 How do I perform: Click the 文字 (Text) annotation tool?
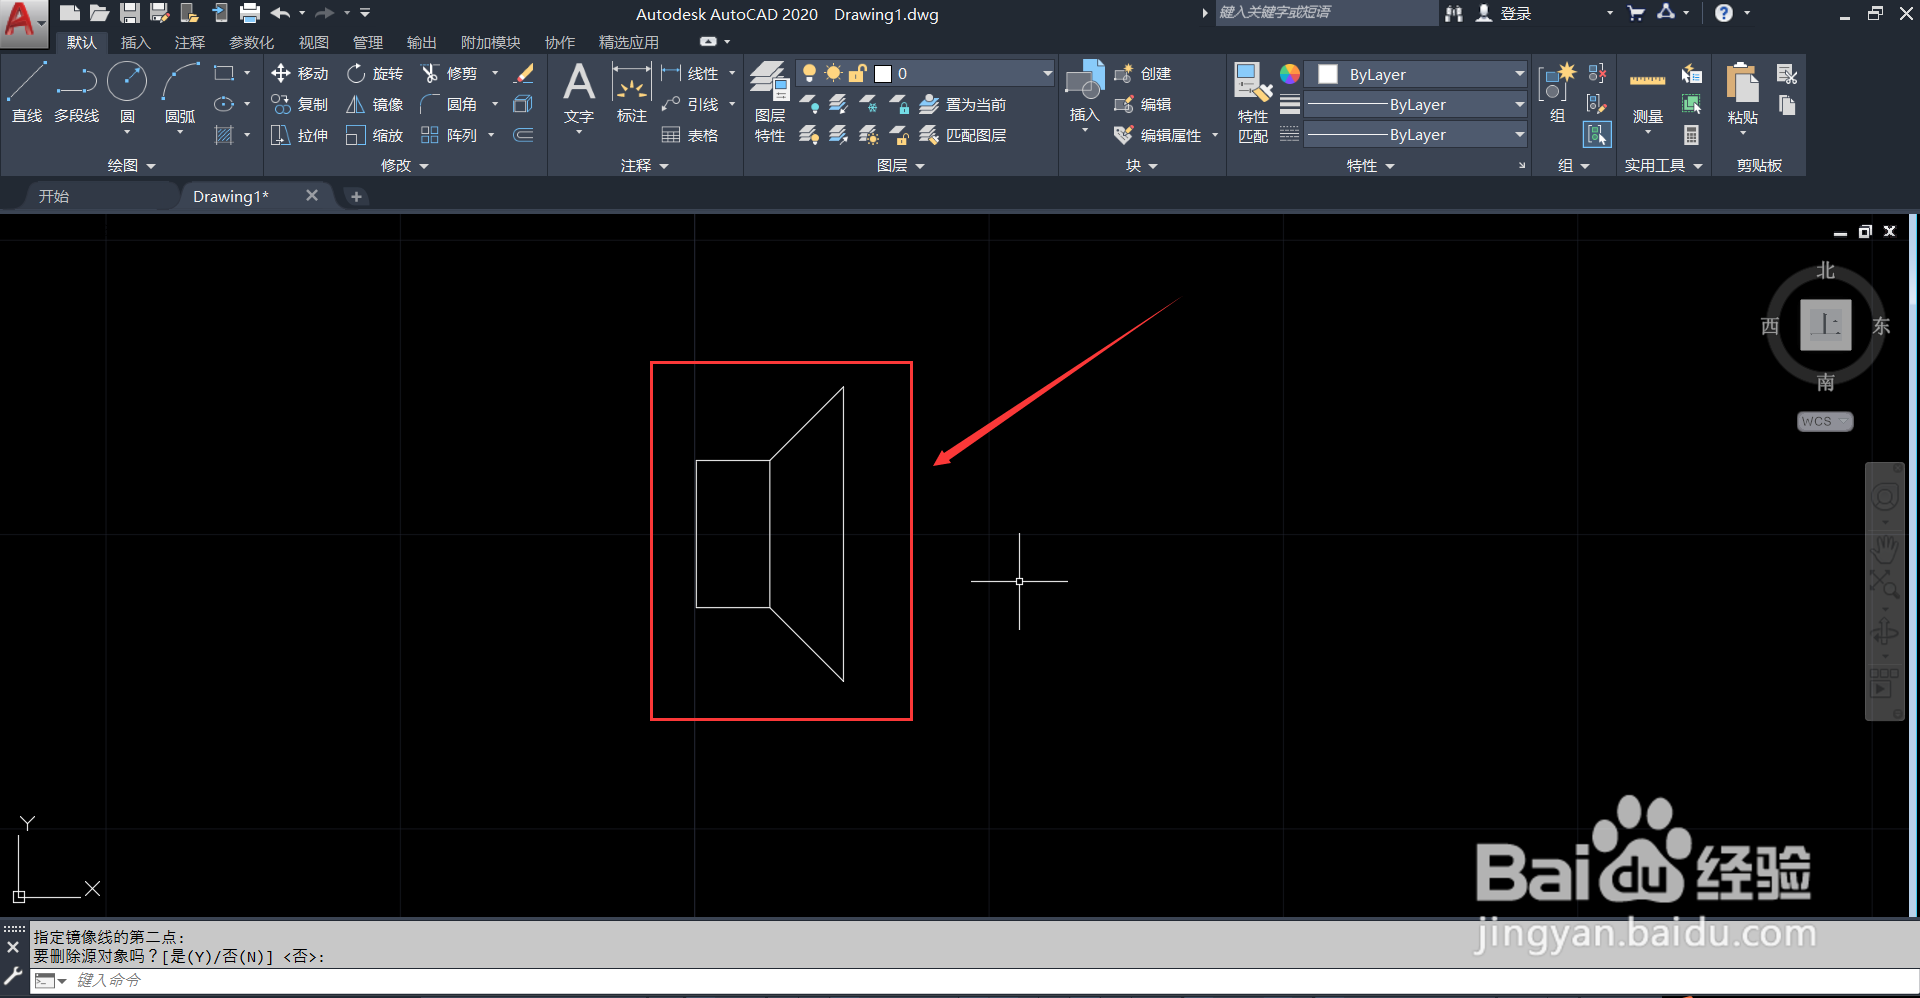coord(578,95)
